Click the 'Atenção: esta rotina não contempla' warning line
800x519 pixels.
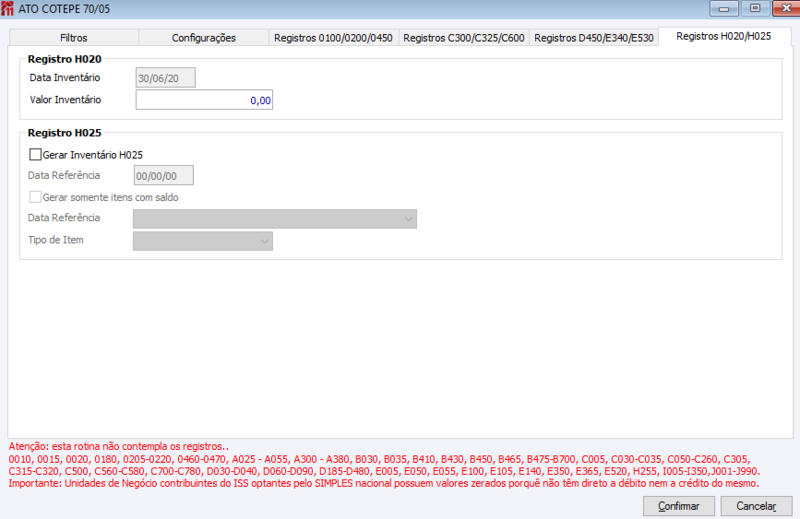point(118,446)
